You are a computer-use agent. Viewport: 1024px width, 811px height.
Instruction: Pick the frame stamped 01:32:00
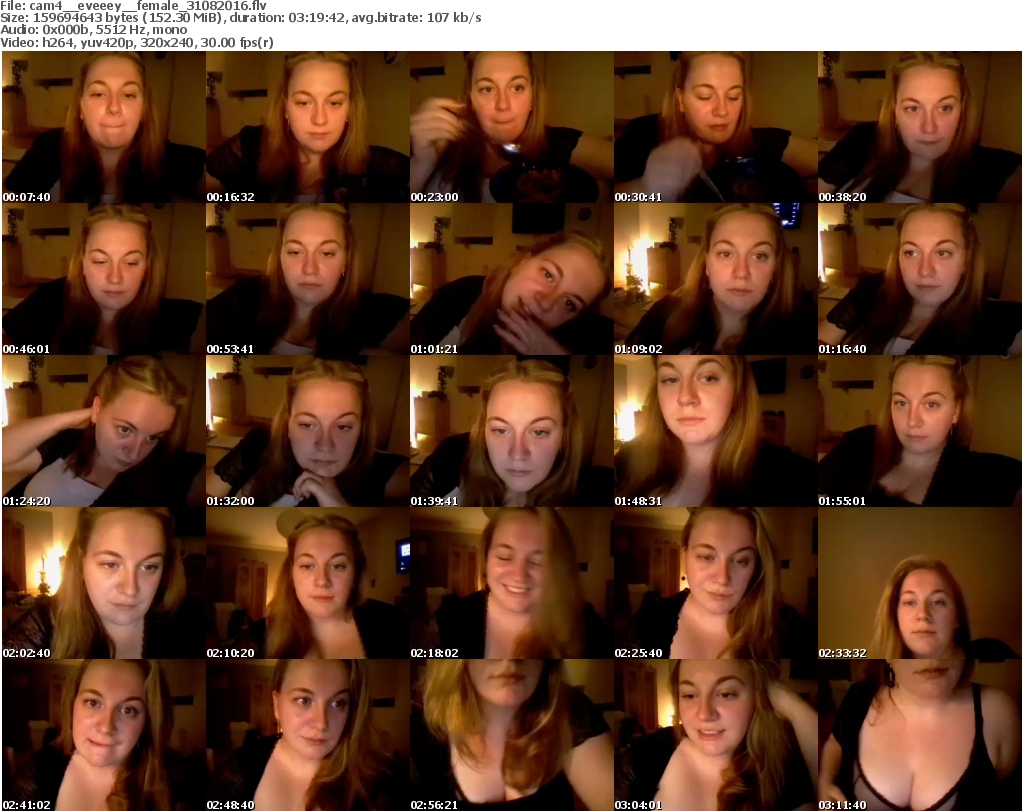coord(308,432)
